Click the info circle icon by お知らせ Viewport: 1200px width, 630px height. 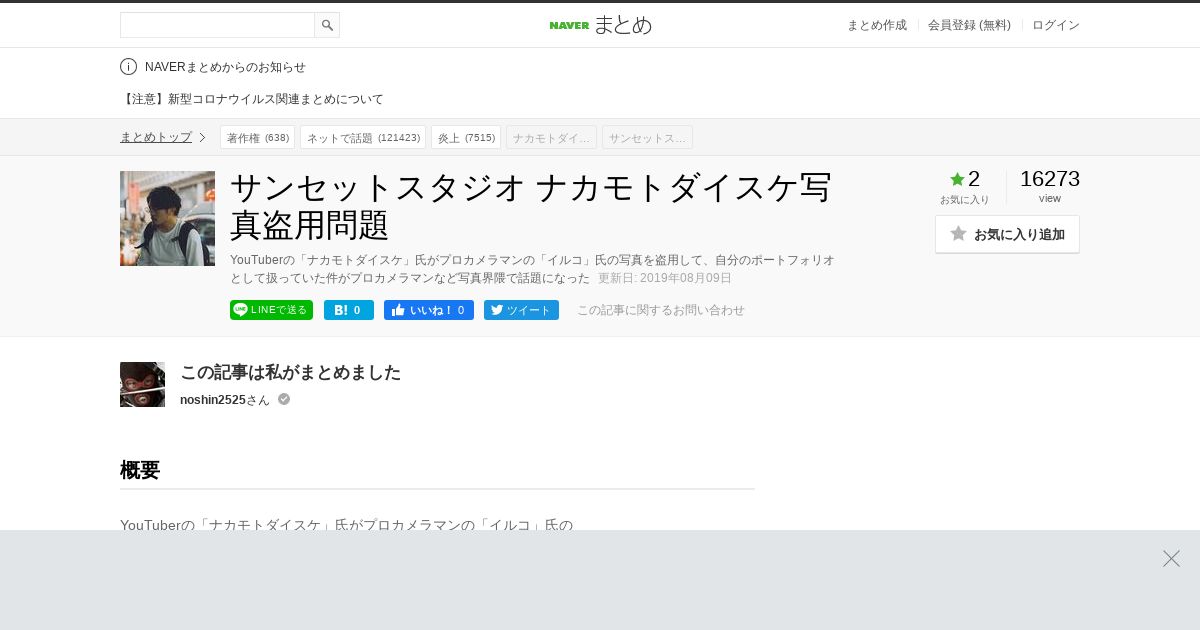(x=128, y=67)
